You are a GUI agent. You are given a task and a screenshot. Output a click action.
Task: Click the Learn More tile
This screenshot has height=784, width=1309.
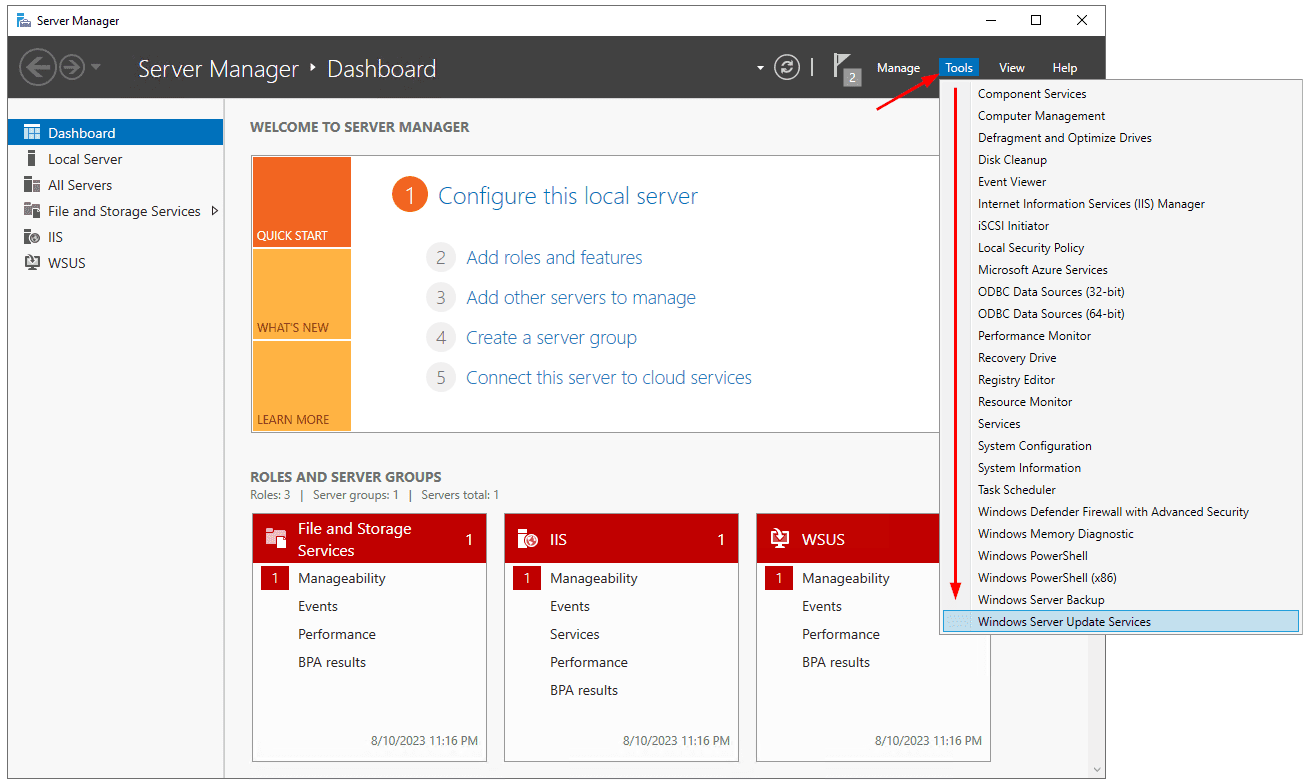301,386
